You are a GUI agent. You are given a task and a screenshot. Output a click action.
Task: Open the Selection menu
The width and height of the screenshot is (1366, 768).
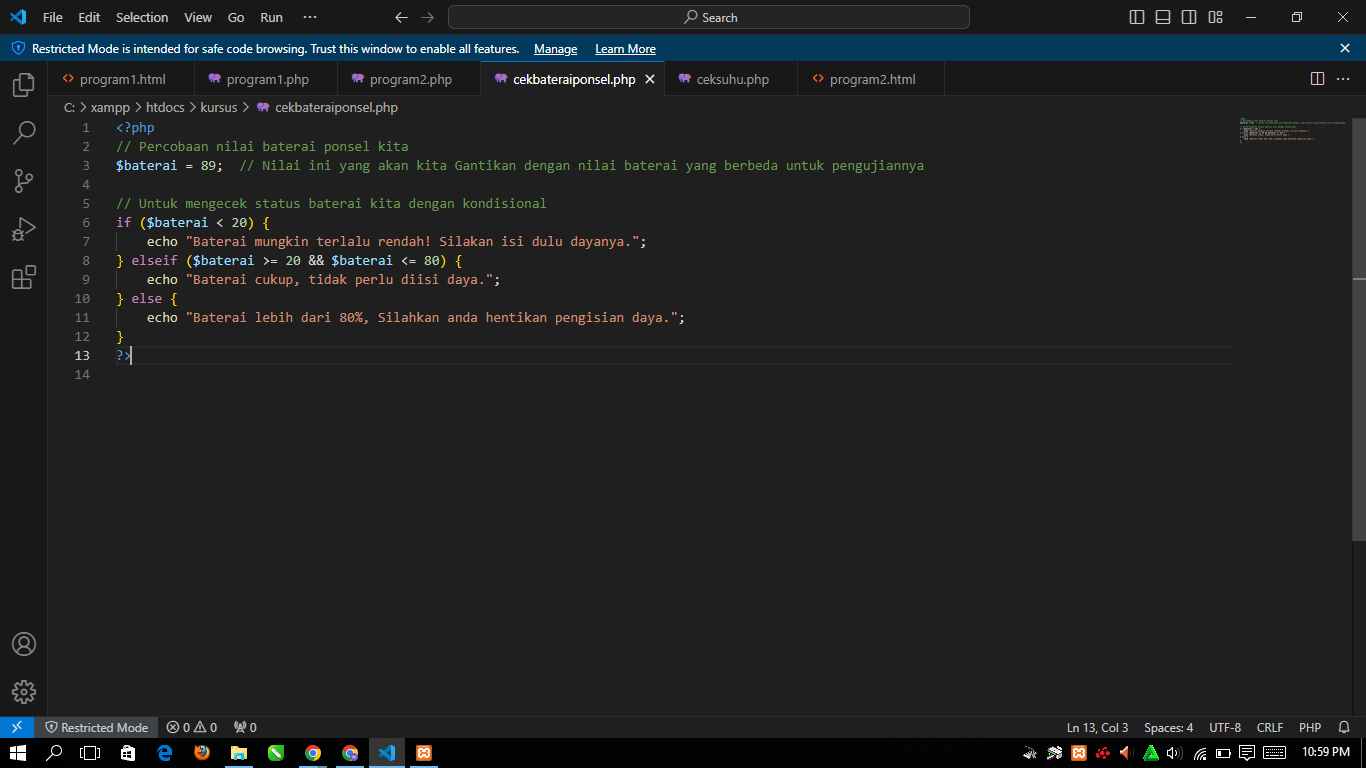[x=142, y=17]
